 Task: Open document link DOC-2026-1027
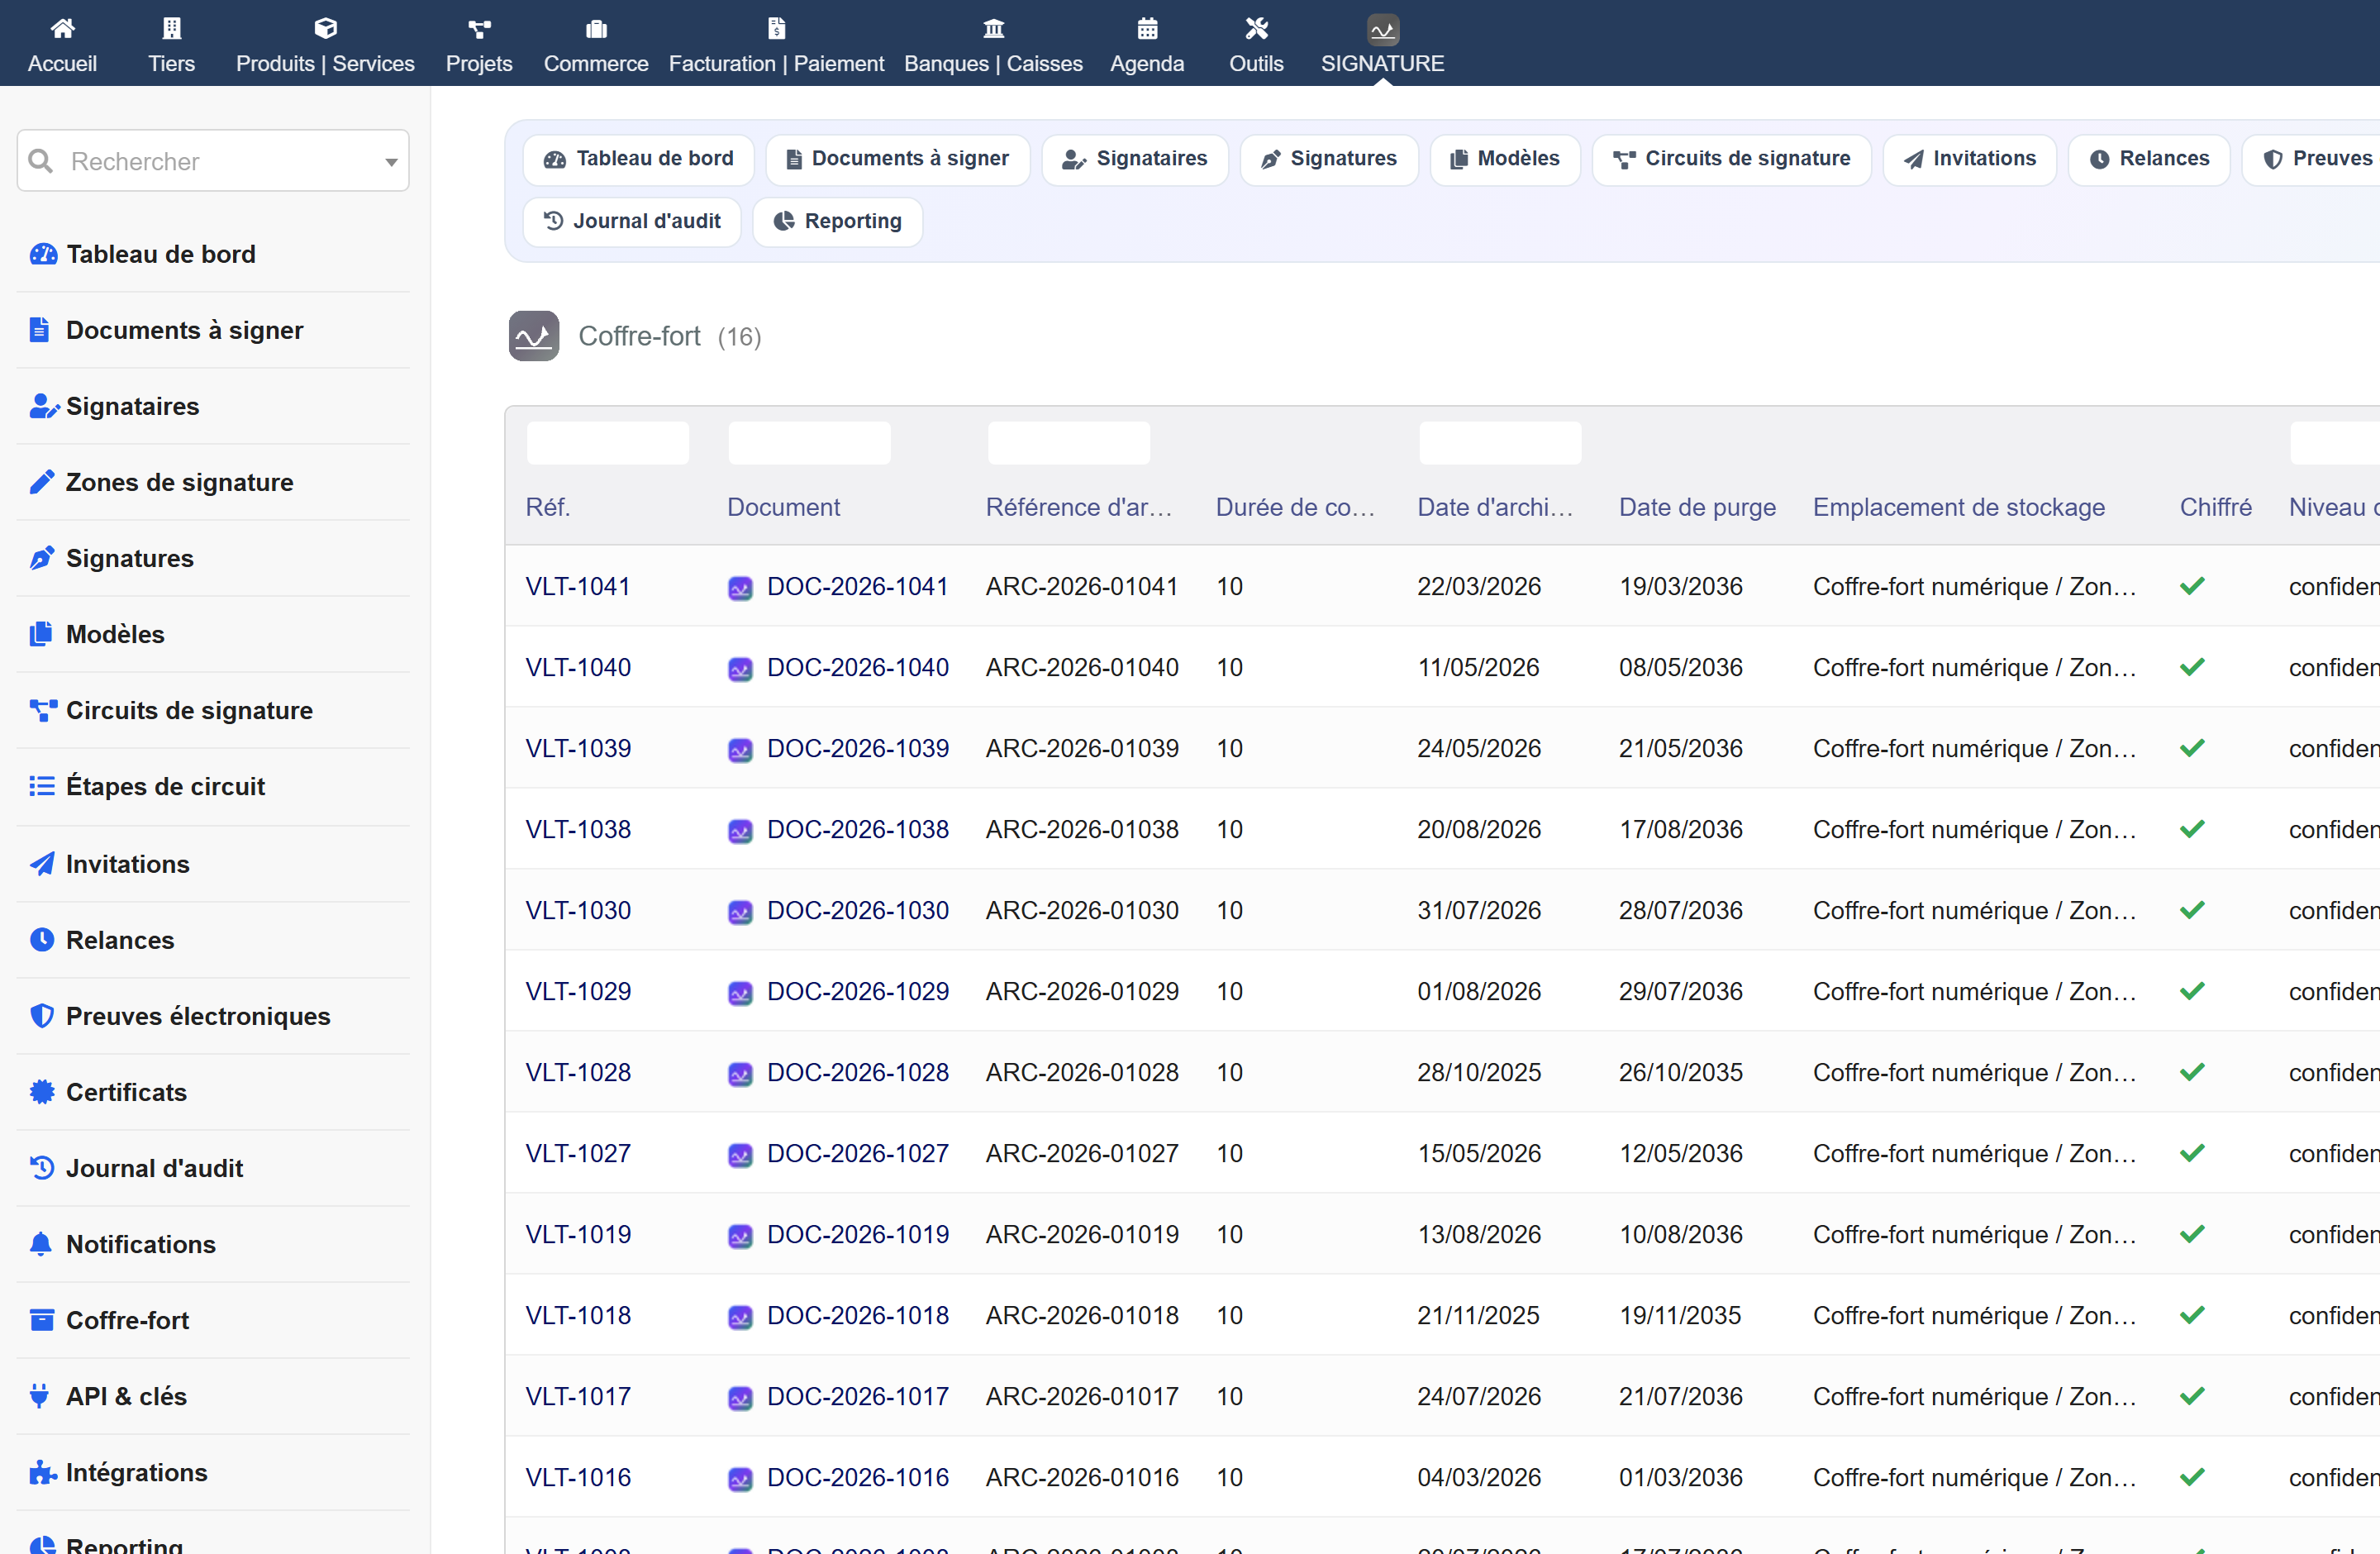(x=858, y=1153)
